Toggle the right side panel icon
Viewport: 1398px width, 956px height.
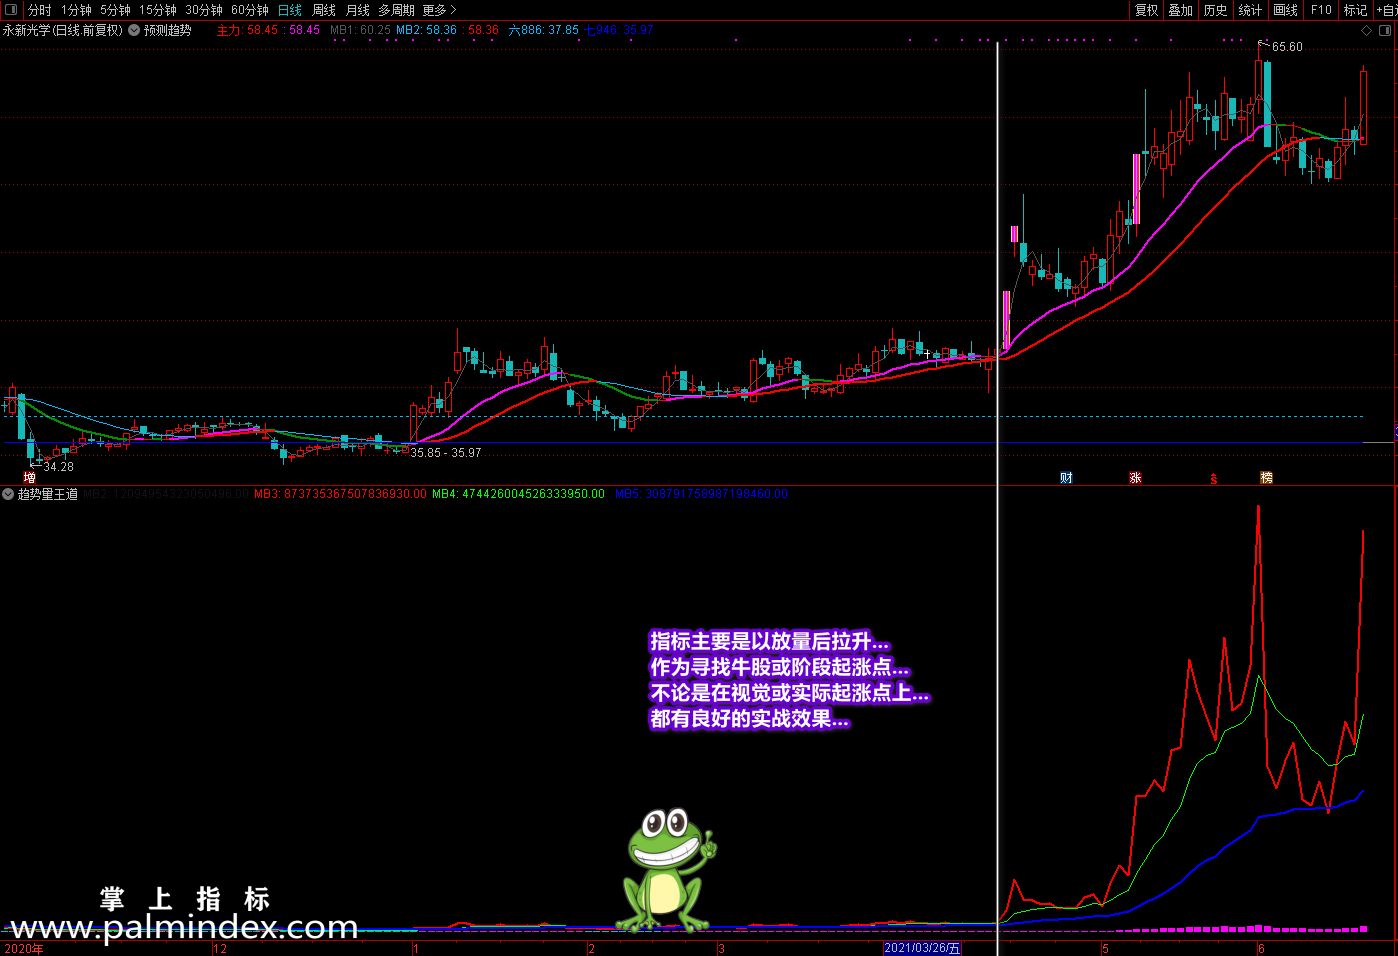1385,30
